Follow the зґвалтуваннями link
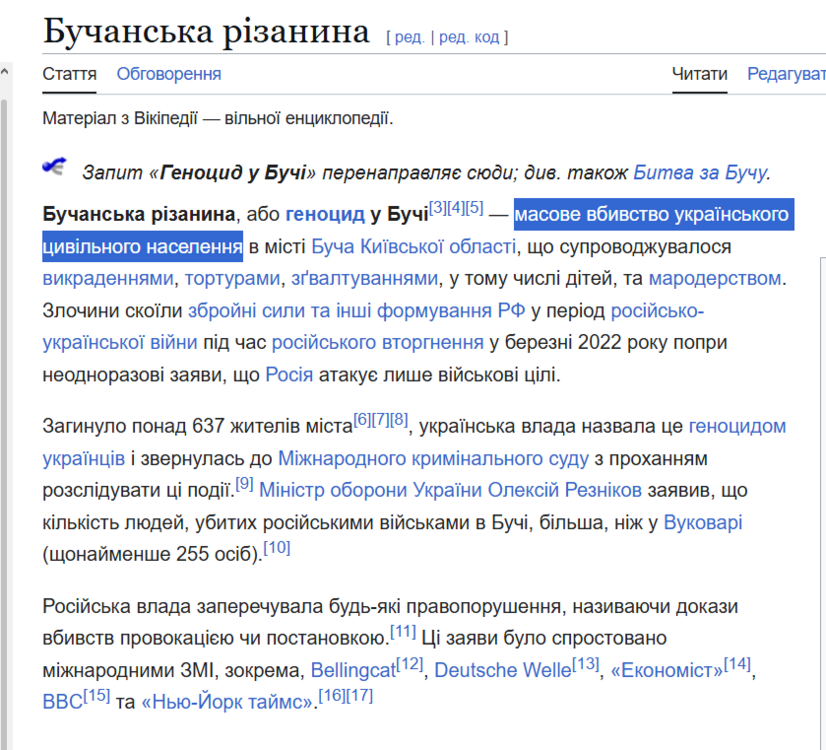The image size is (826, 750). click(365, 278)
